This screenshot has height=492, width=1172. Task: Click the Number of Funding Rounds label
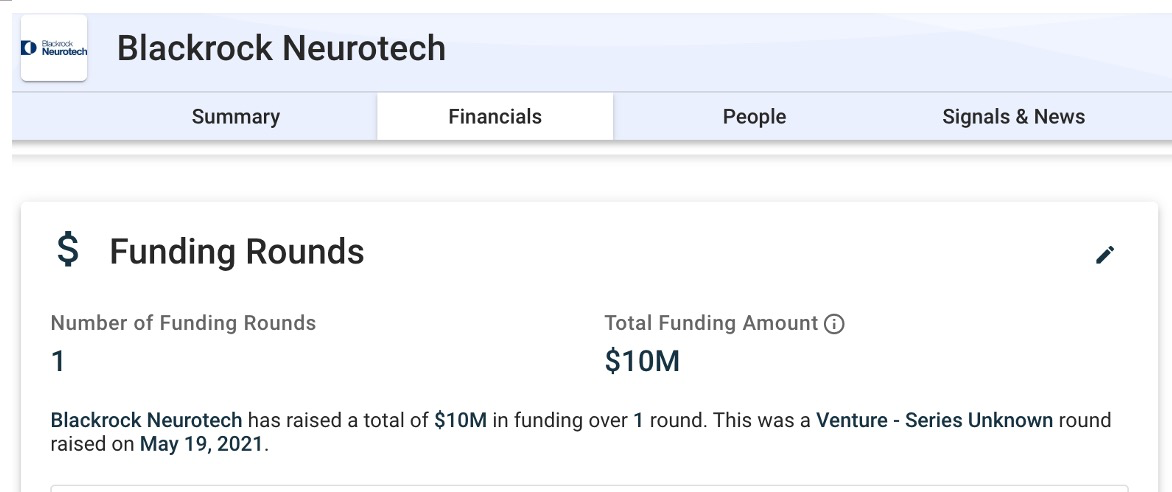click(183, 323)
